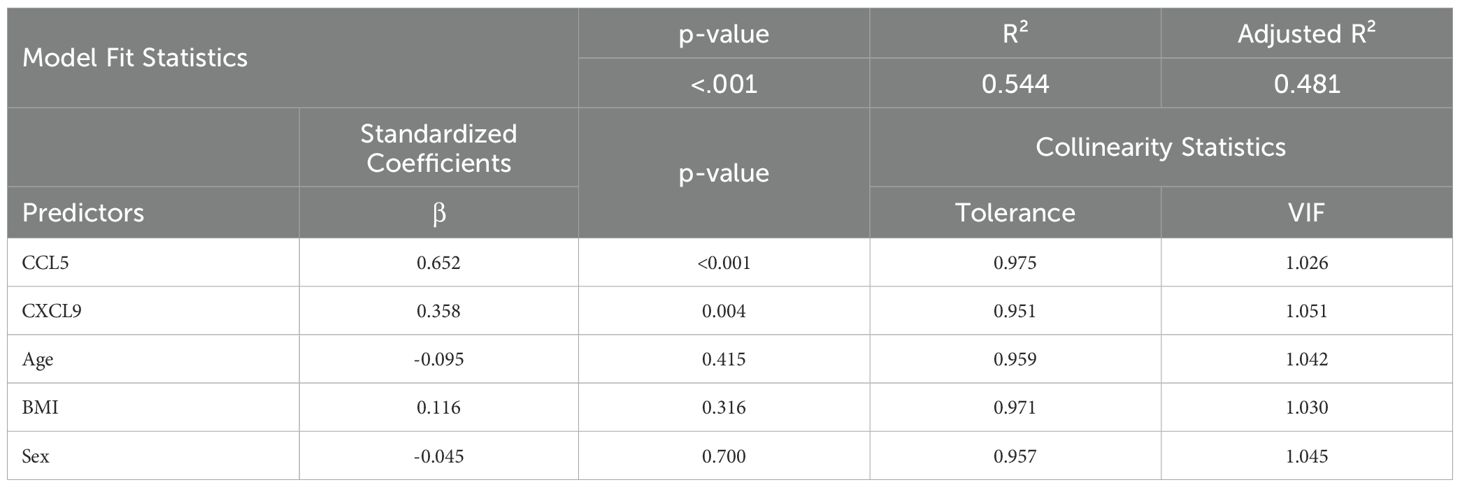1460x487 pixels.
Task: Click the Tolerance column header
Action: coord(1014,212)
